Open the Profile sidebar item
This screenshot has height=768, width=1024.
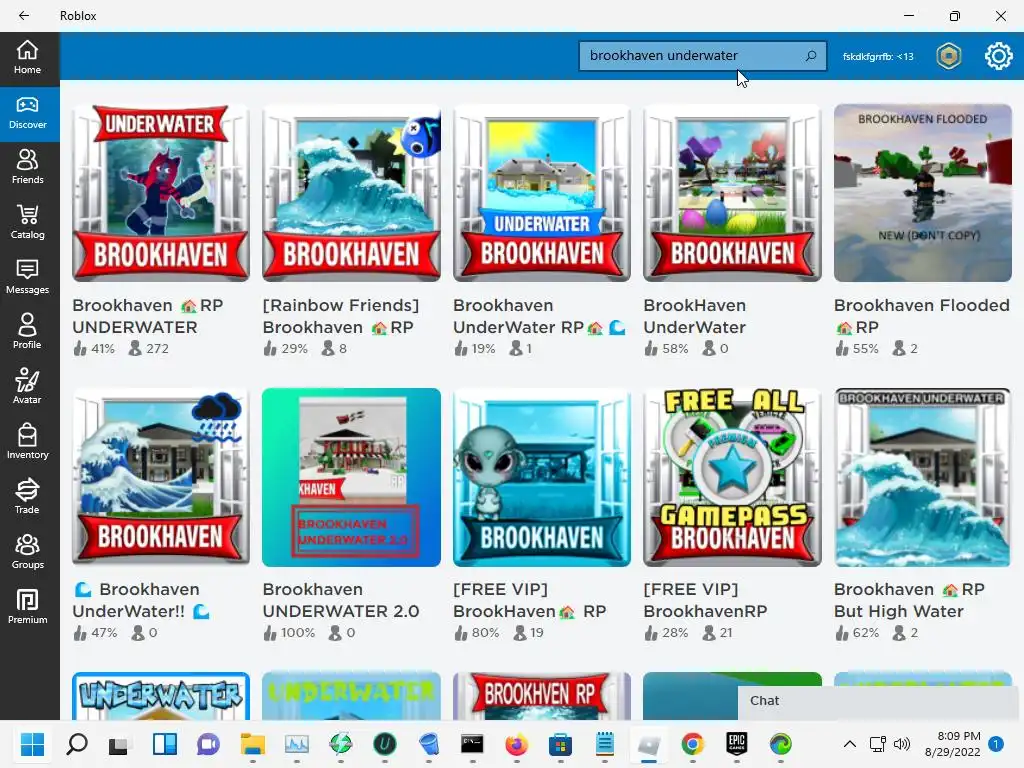27,332
